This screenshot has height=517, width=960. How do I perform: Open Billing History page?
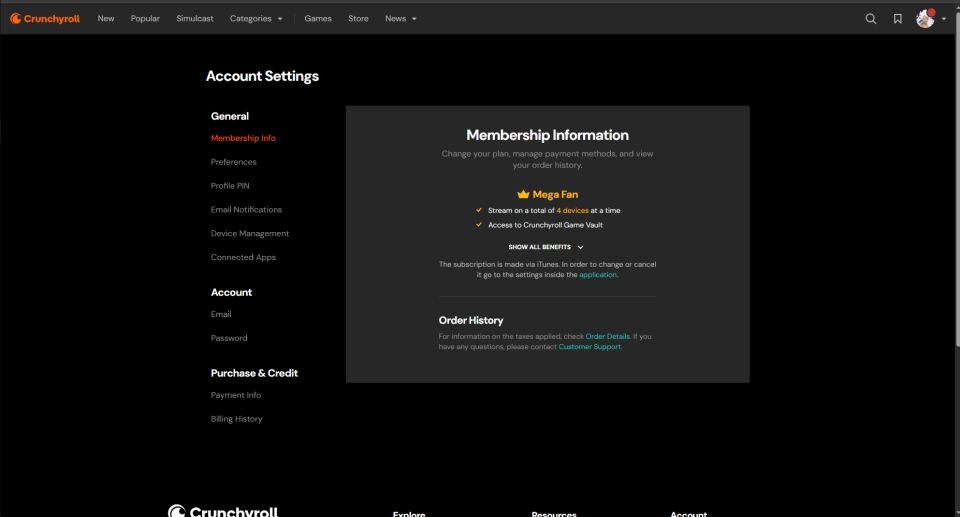tap(236, 419)
